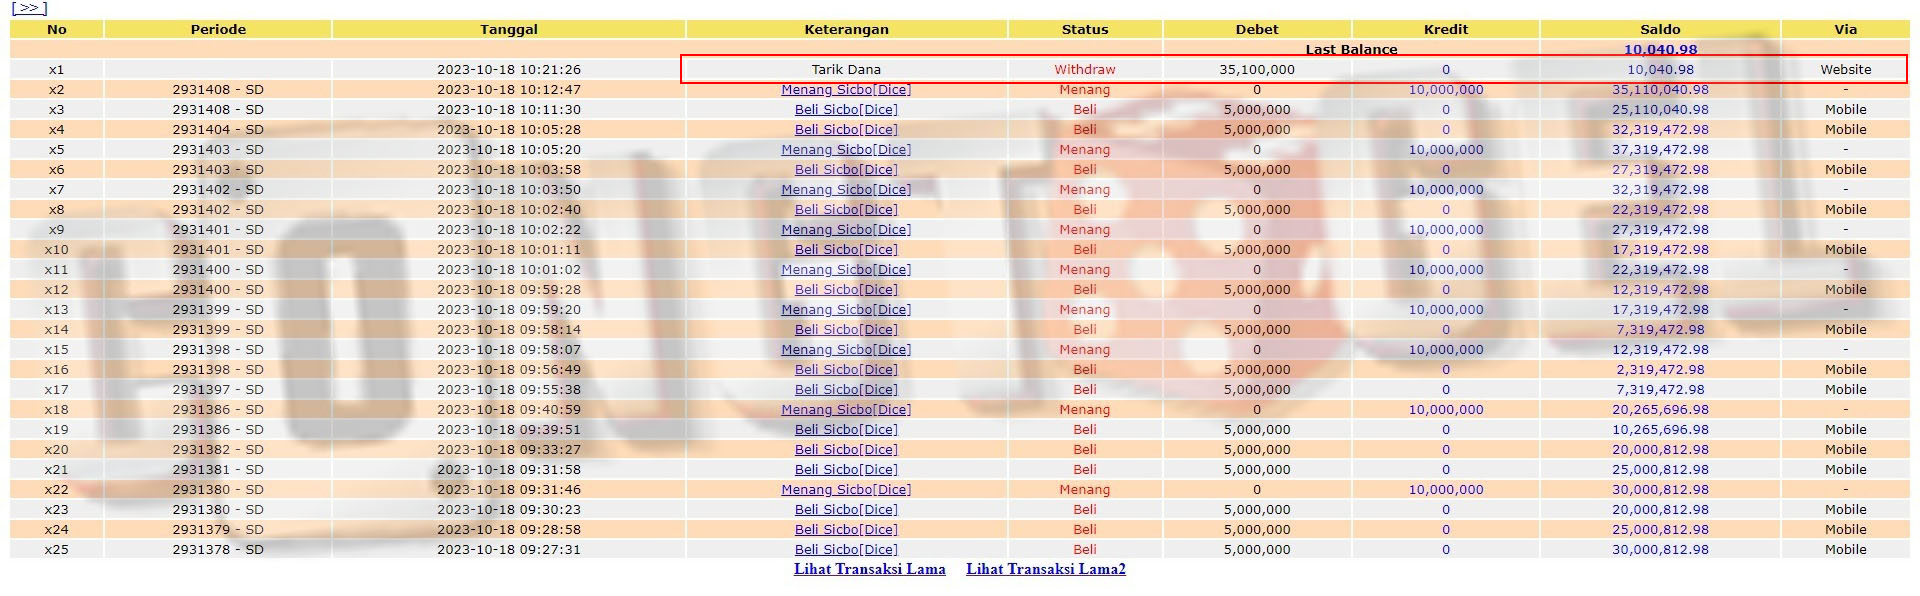Image resolution: width=1920 pixels, height=596 pixels.
Task: Open Lihat Transaksi Lama2 link
Action: (1045, 569)
